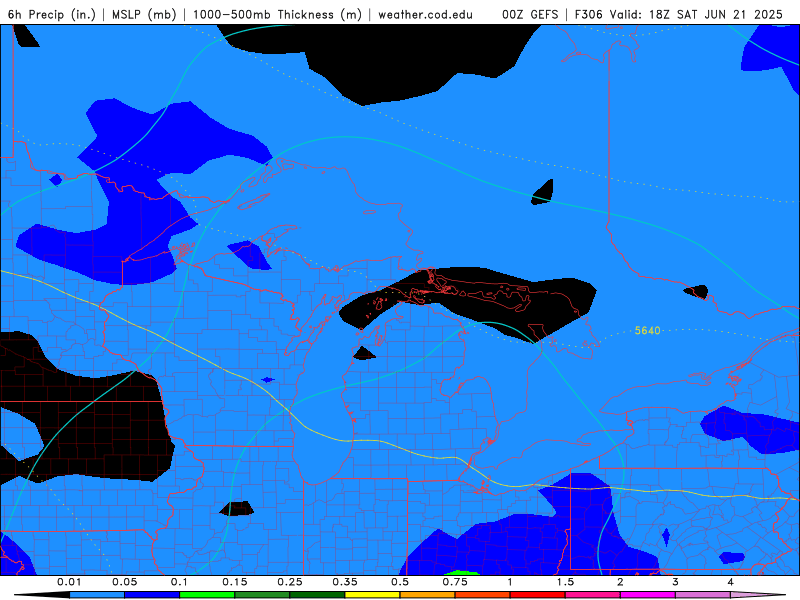
Task: Click the red-orange 0.75 legend swatch
Action: [483, 595]
